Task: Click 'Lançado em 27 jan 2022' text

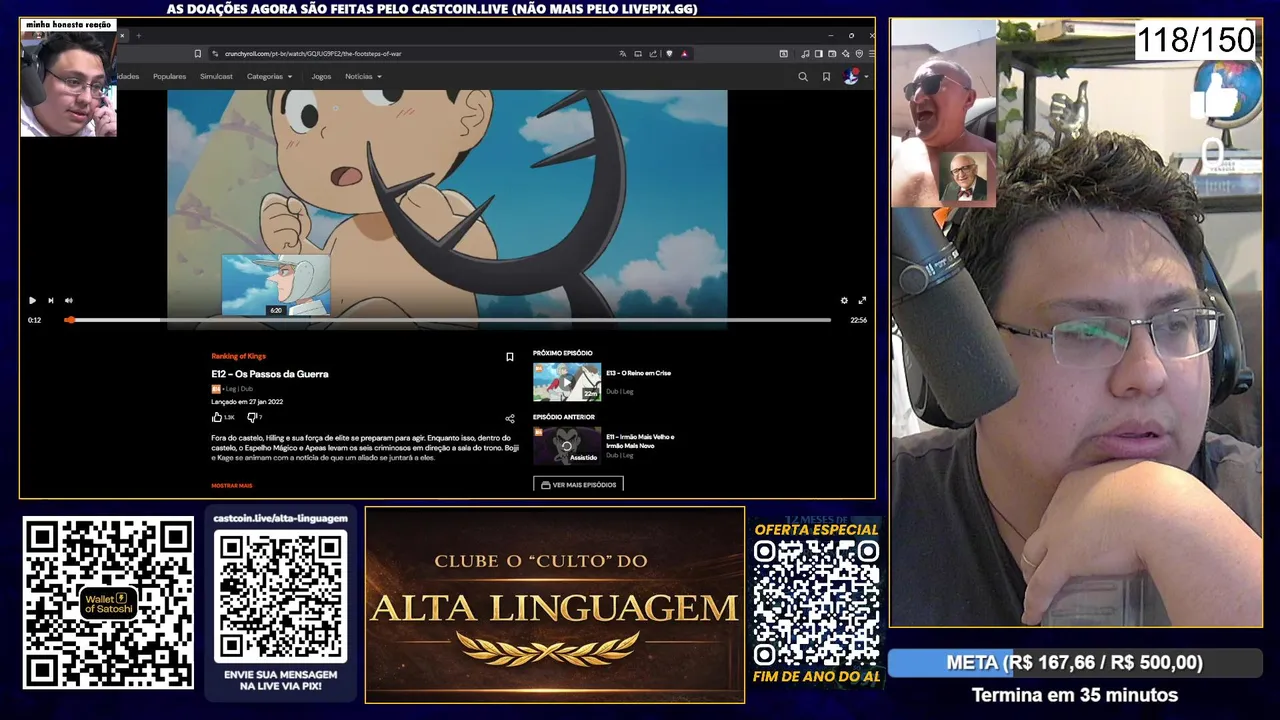Action: coord(247,402)
